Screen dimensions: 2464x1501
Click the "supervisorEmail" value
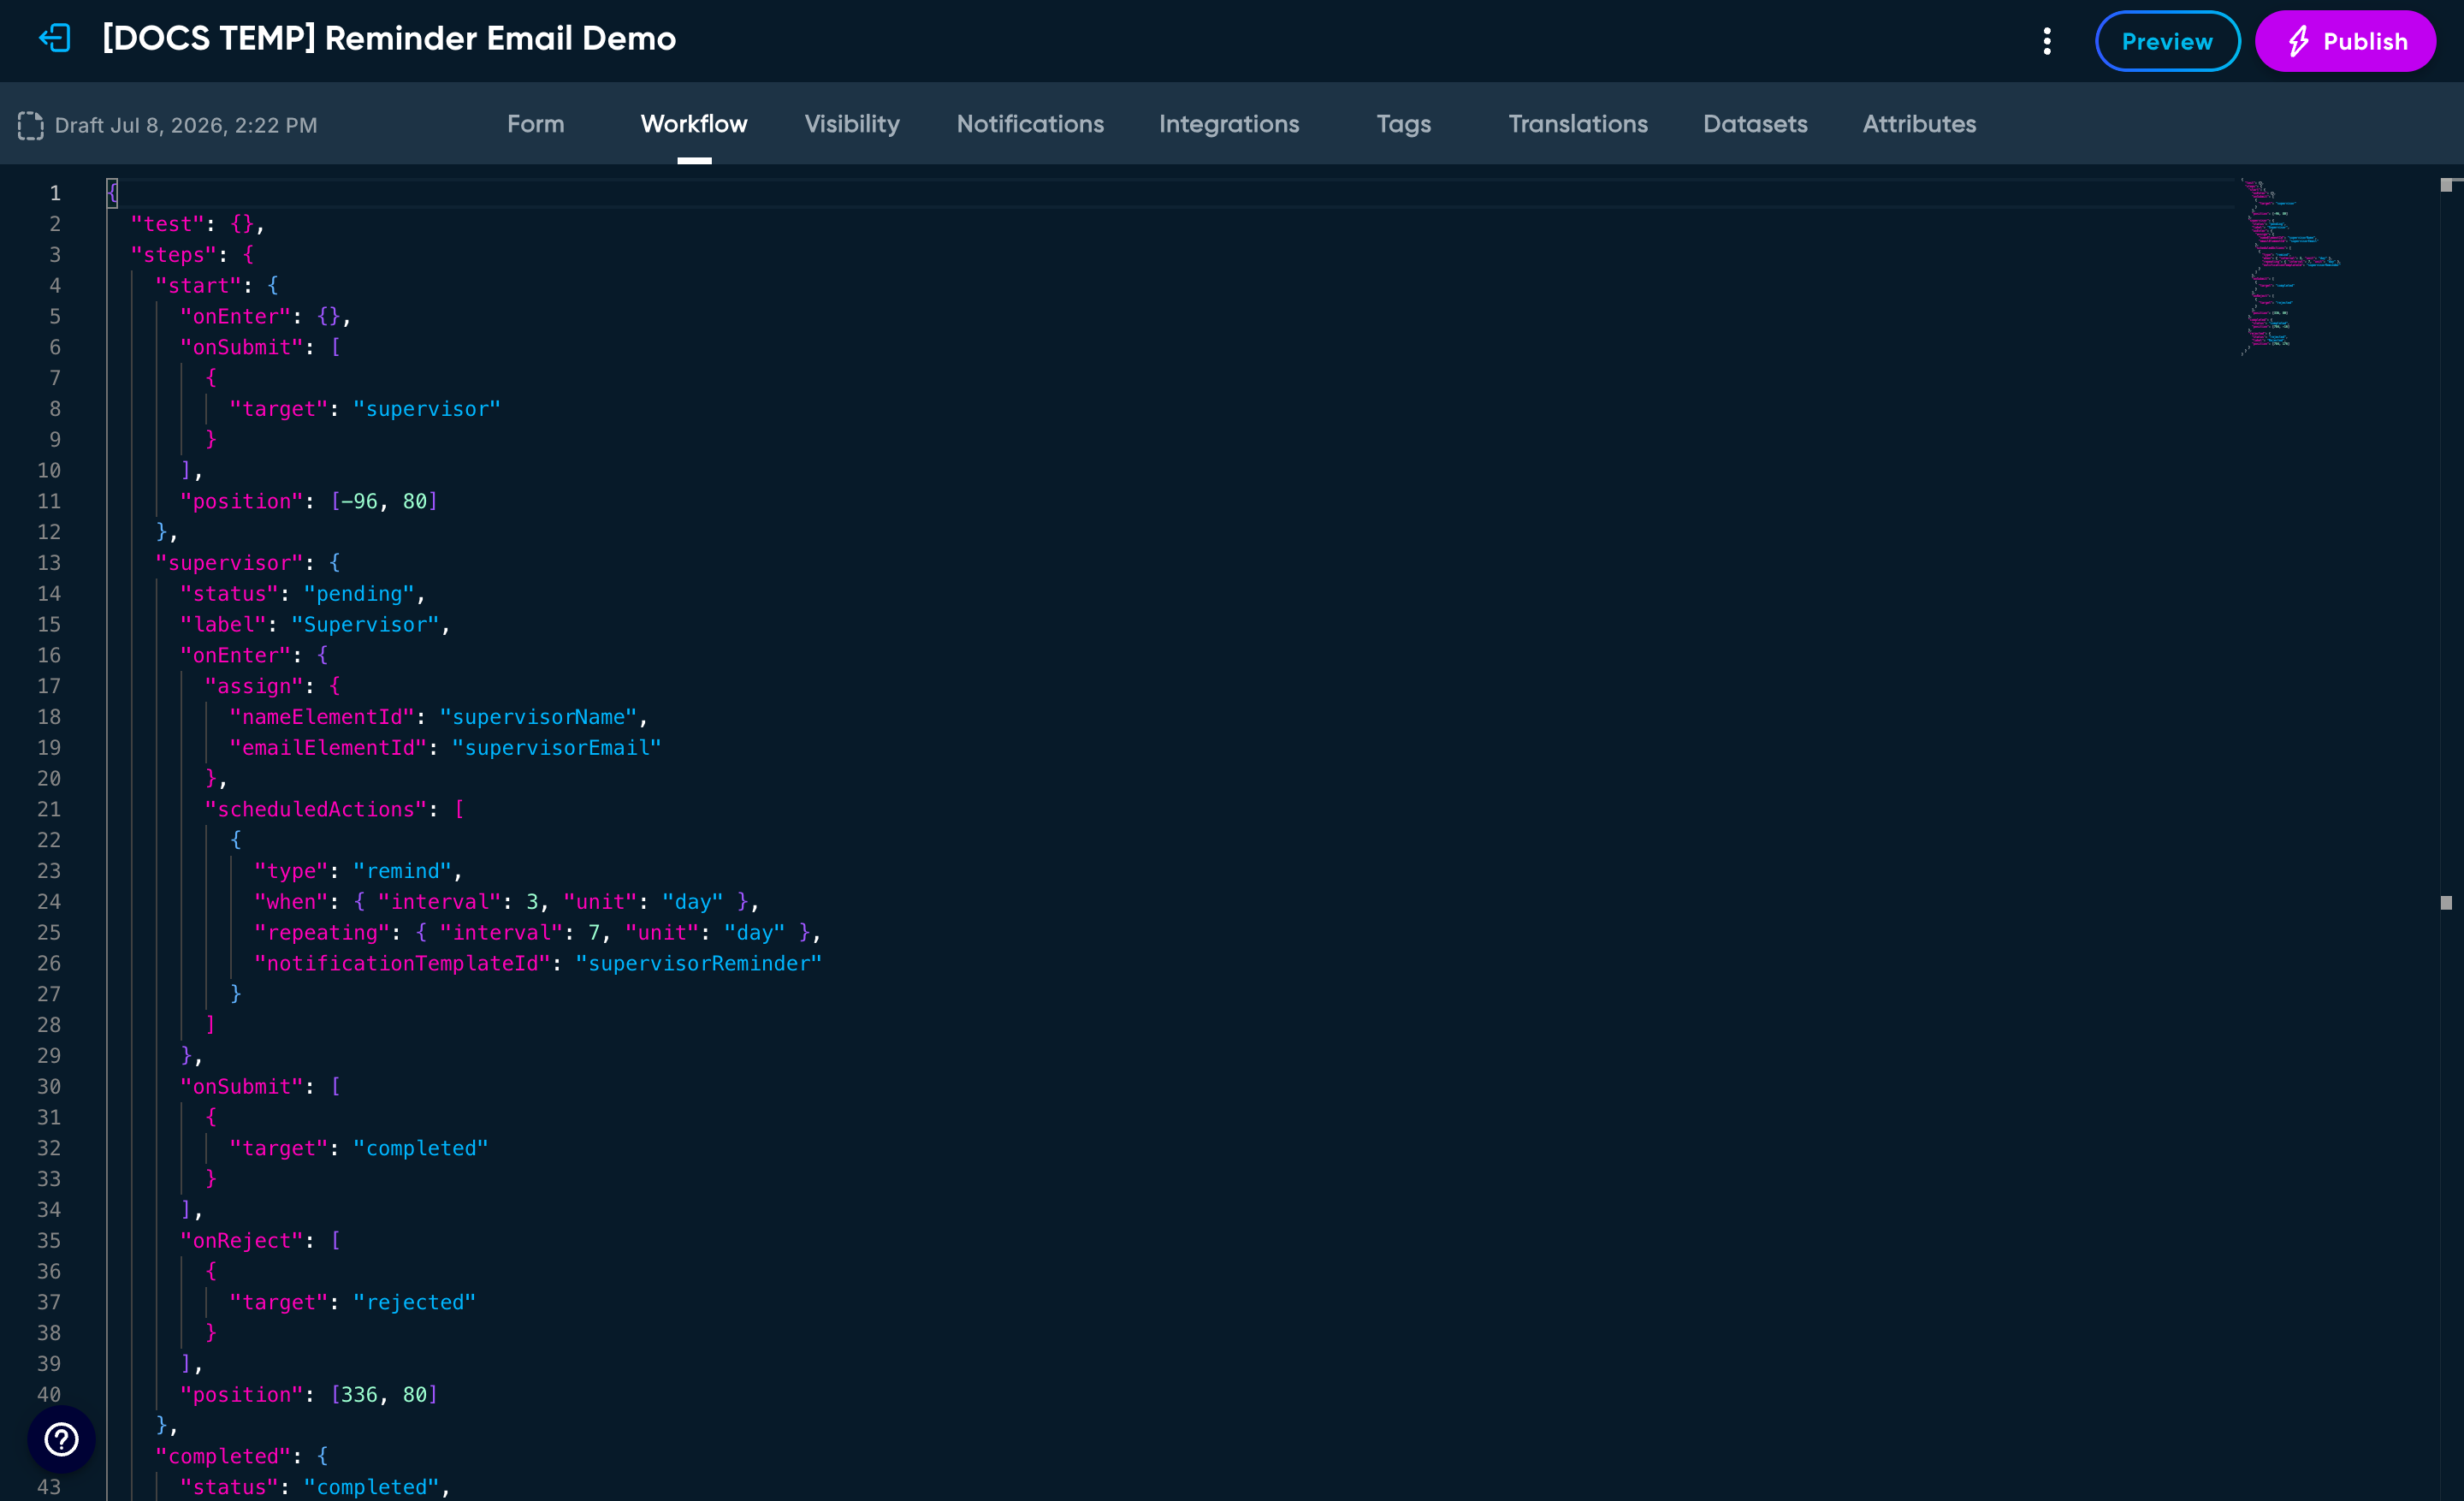[x=556, y=748]
